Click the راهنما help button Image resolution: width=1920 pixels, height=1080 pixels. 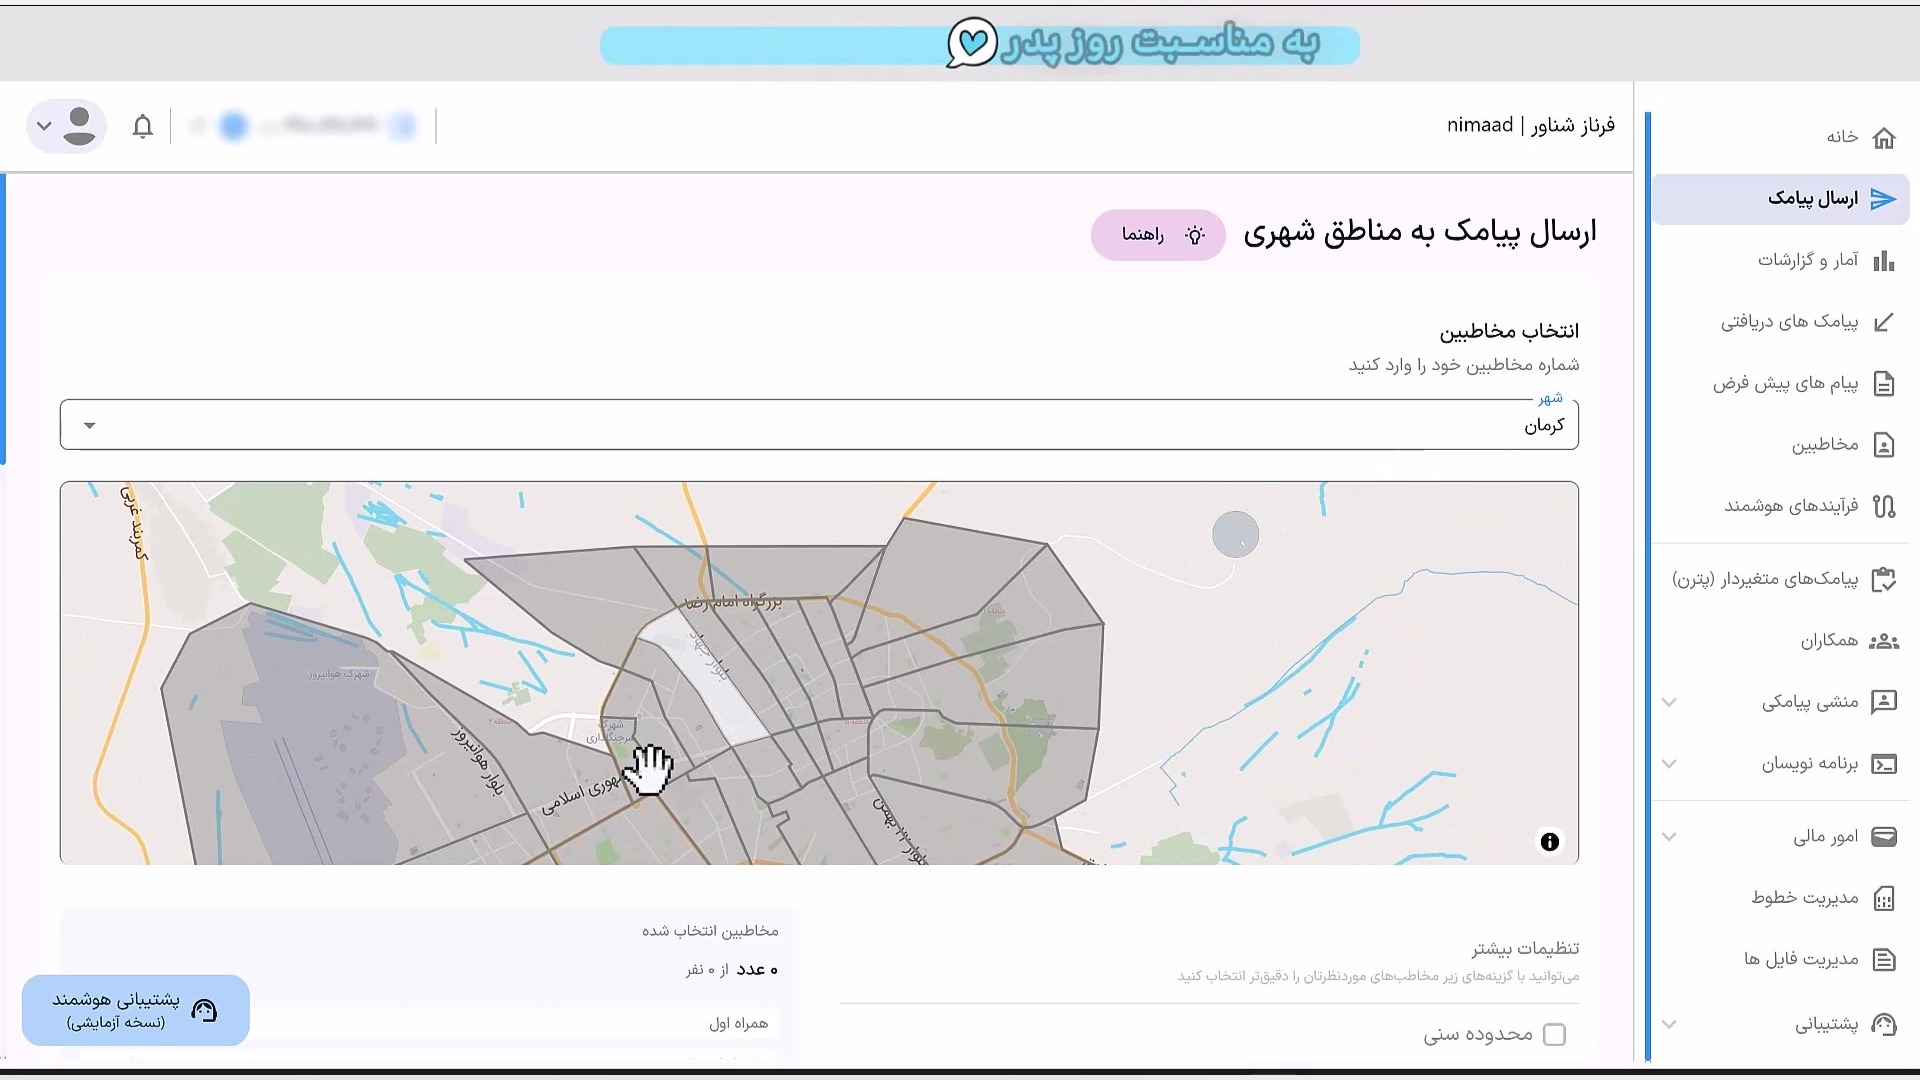coord(1157,235)
